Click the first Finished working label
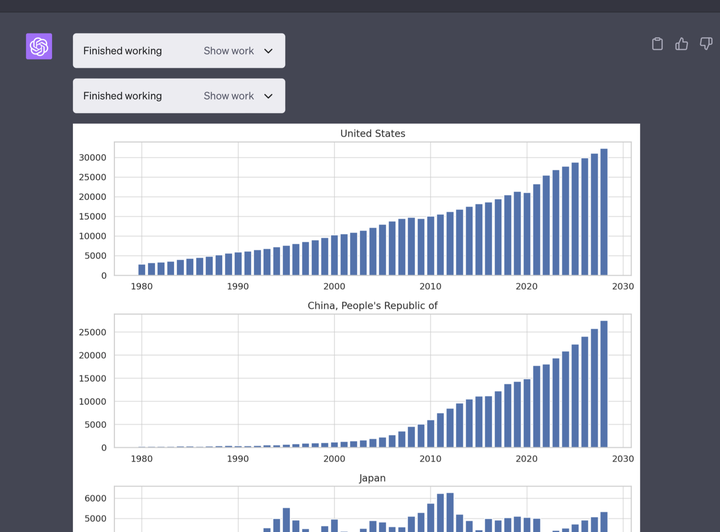The height and width of the screenshot is (532, 720). (x=123, y=50)
